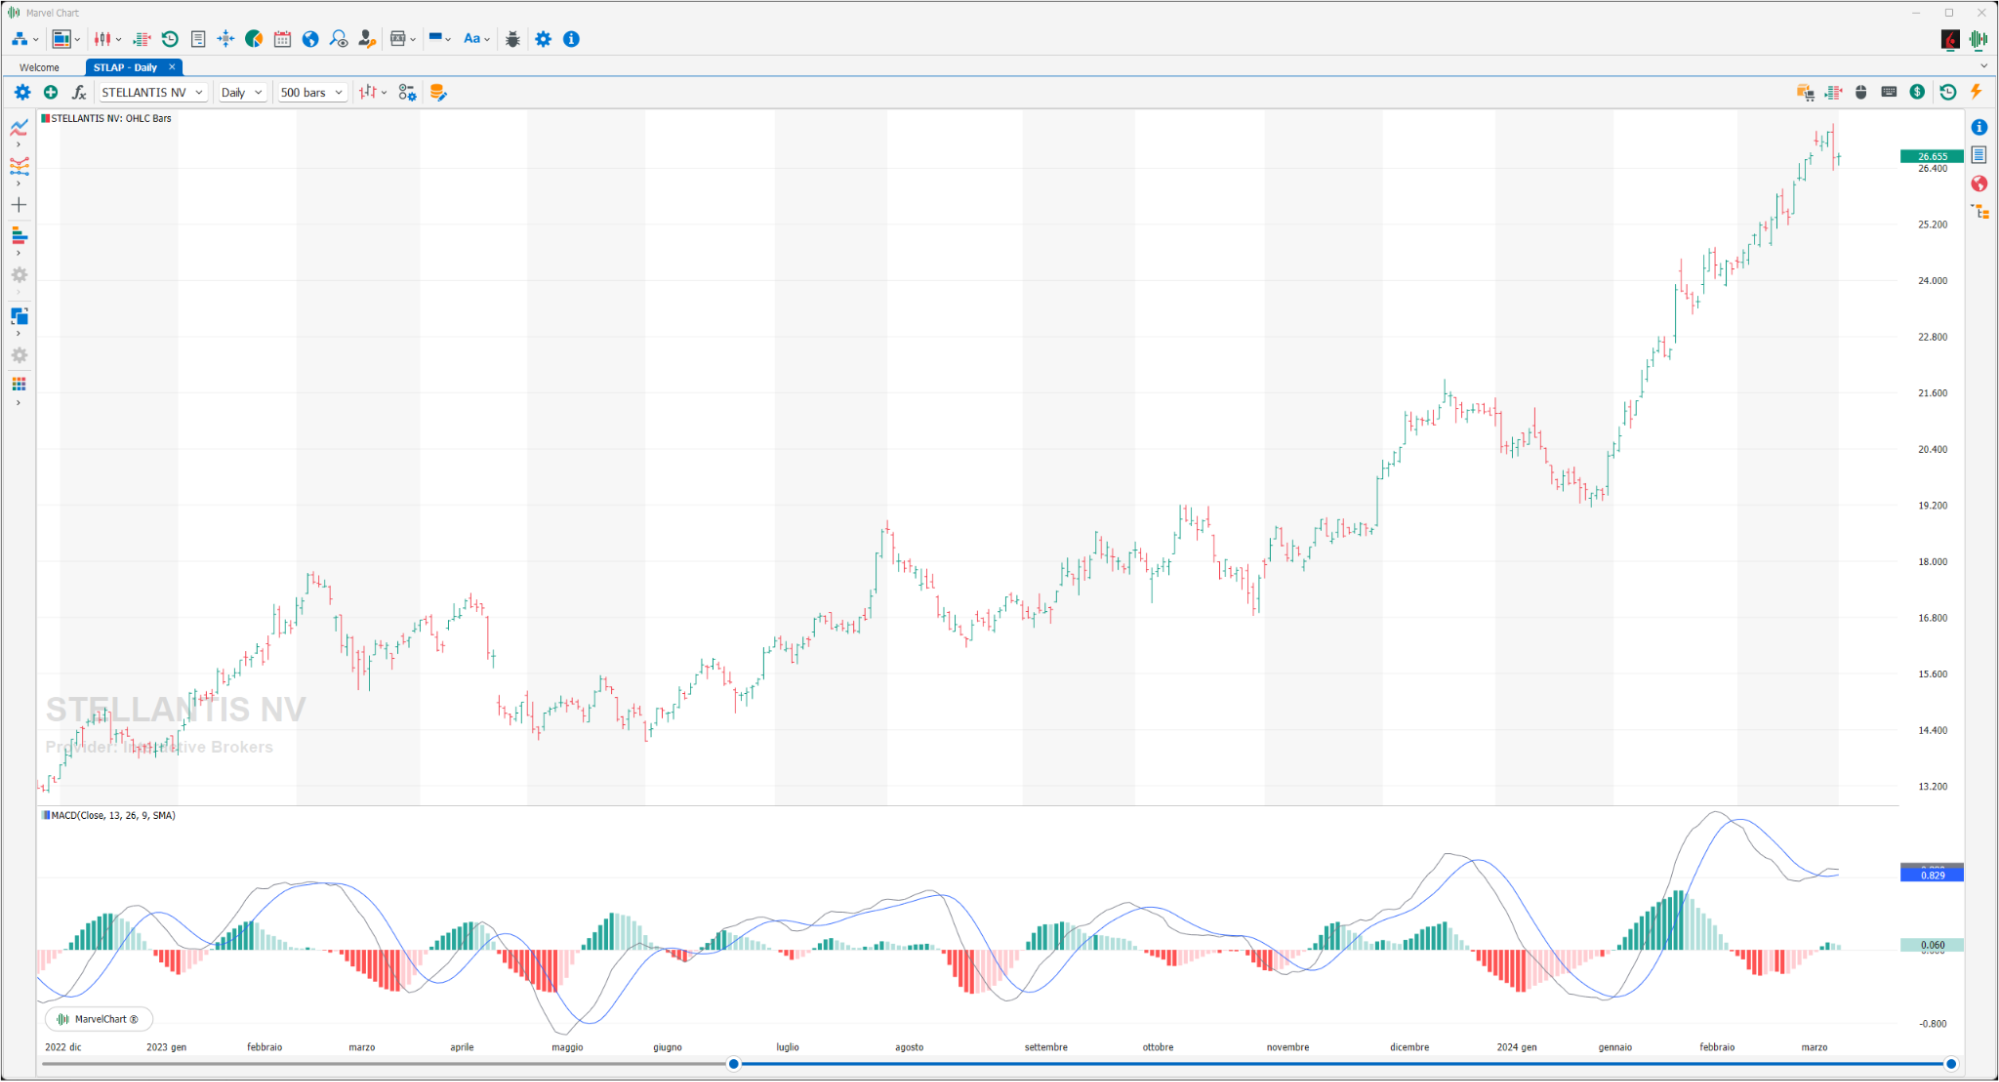Open the document notes icon

tap(198, 39)
